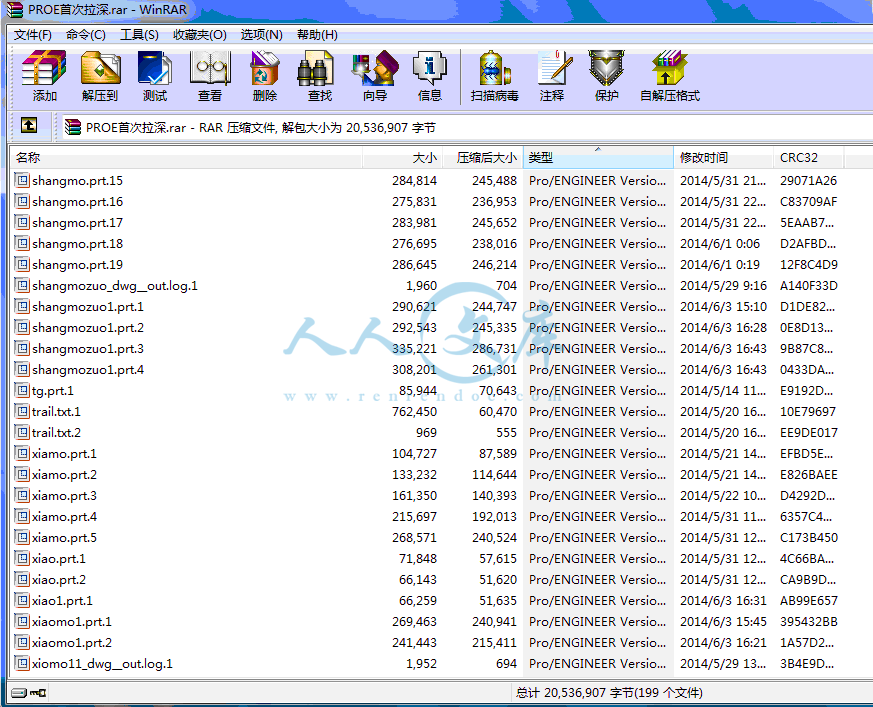Select file icon of xiamo.prt.1
The width and height of the screenshot is (873, 707).
22,453
